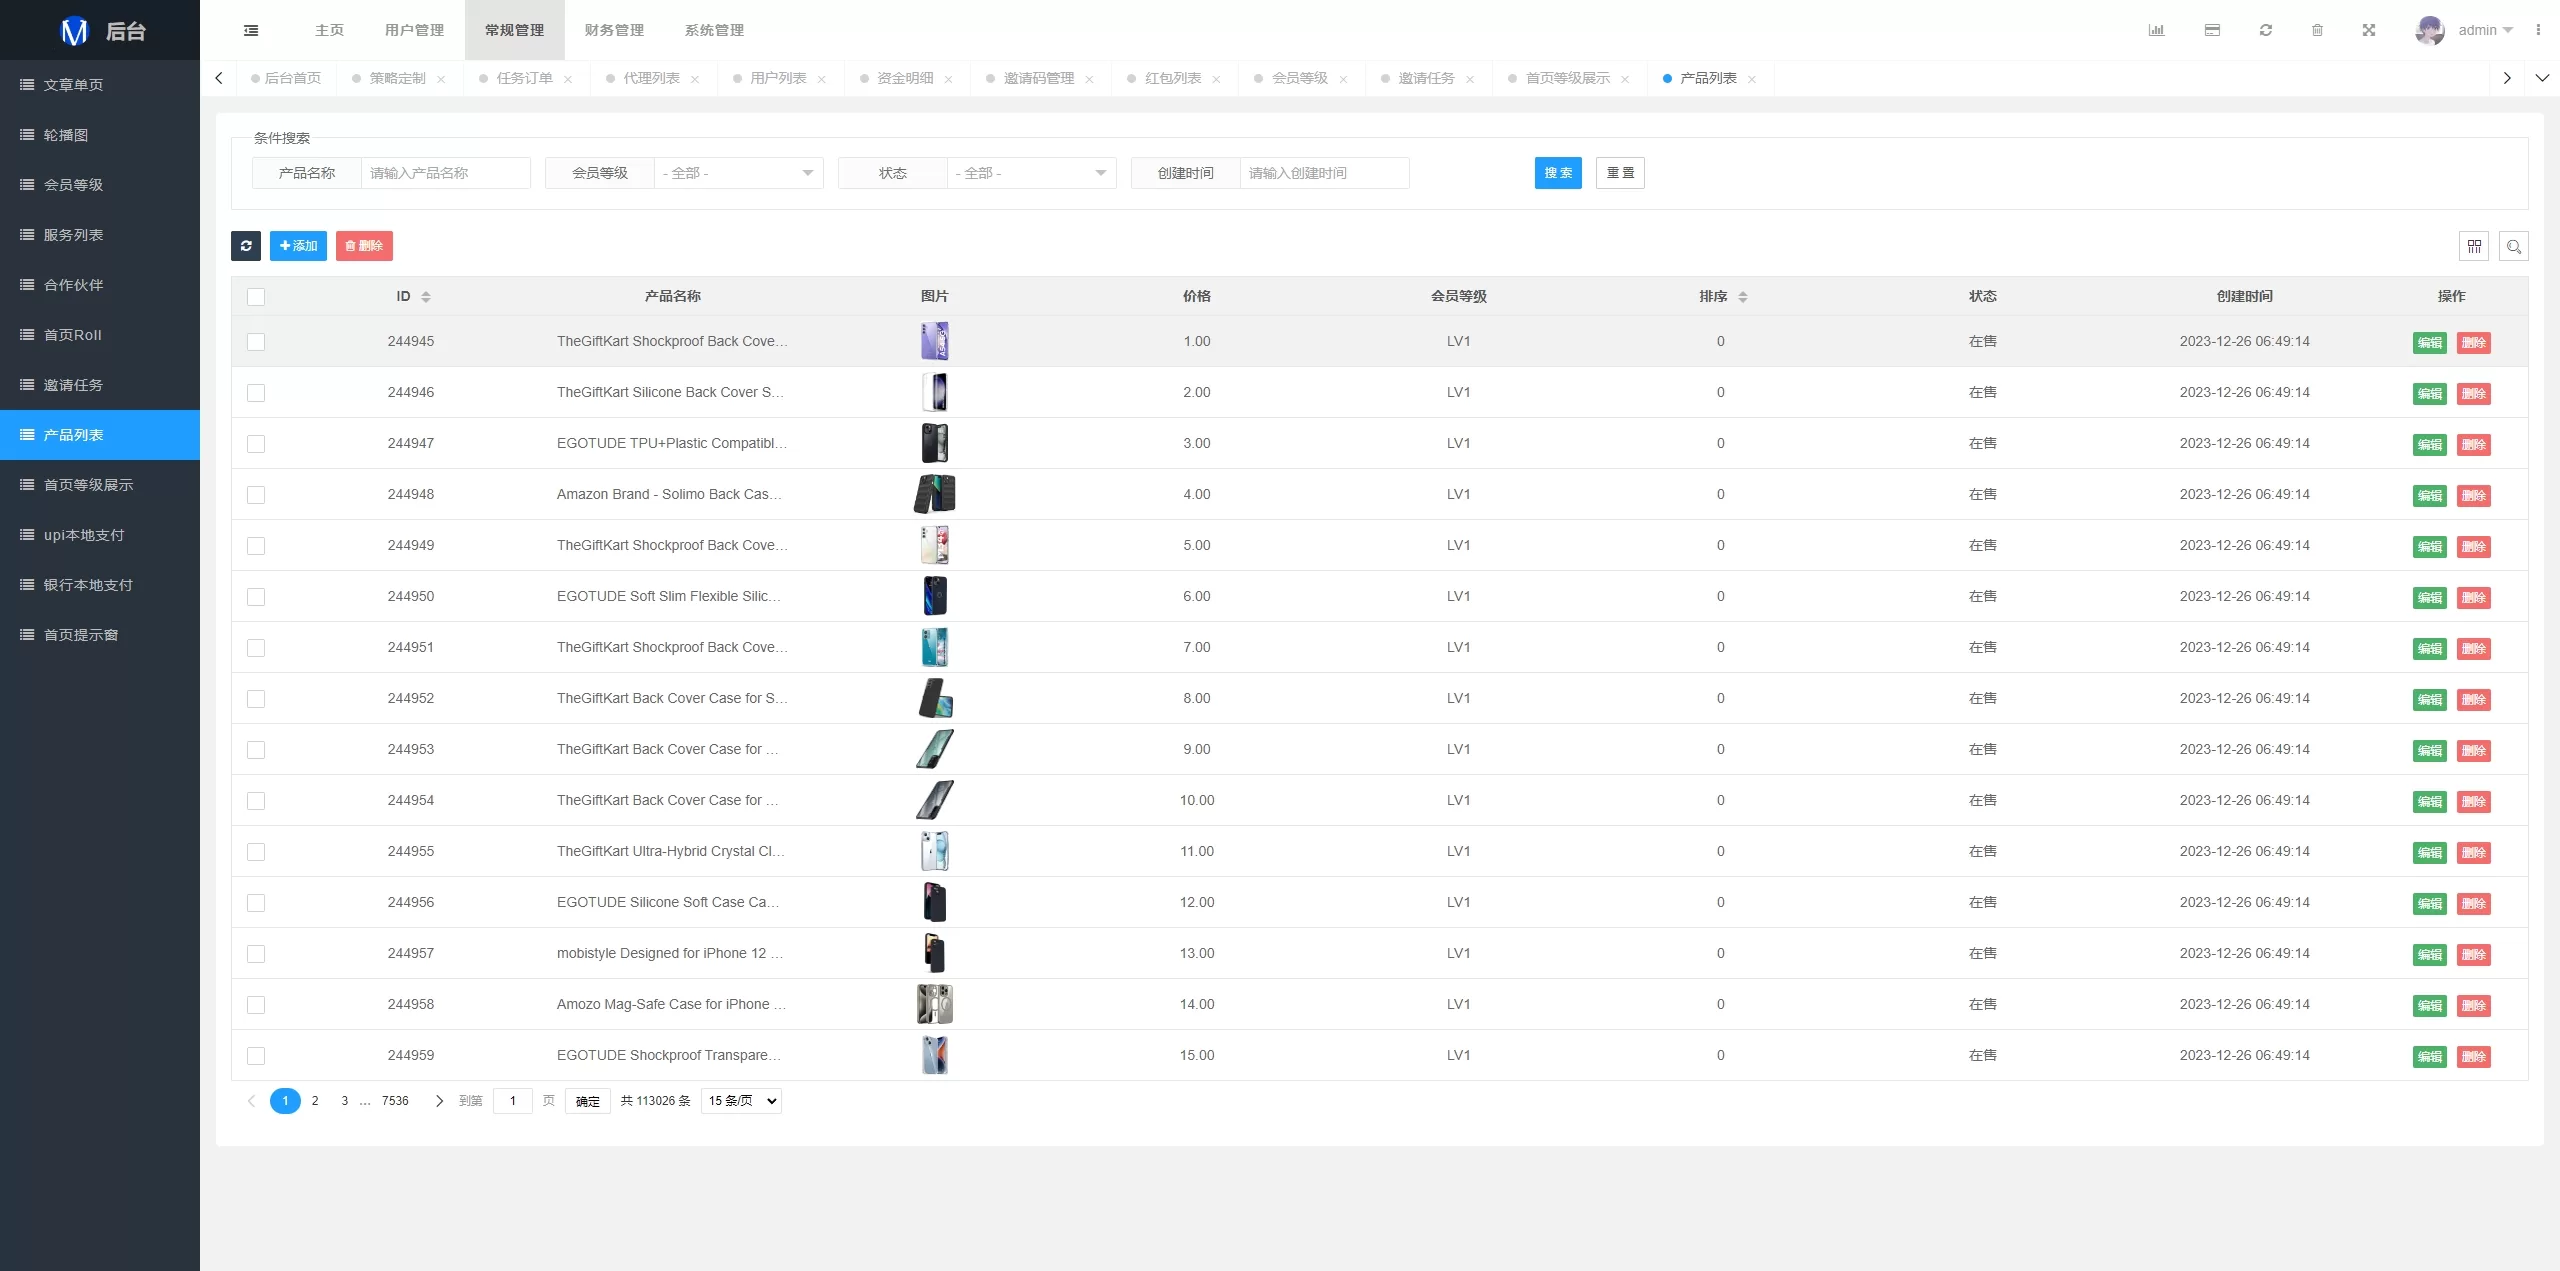Viewport: 2560px width, 1271px height.
Task: Click the blue 搜索 button
Action: coord(1558,173)
